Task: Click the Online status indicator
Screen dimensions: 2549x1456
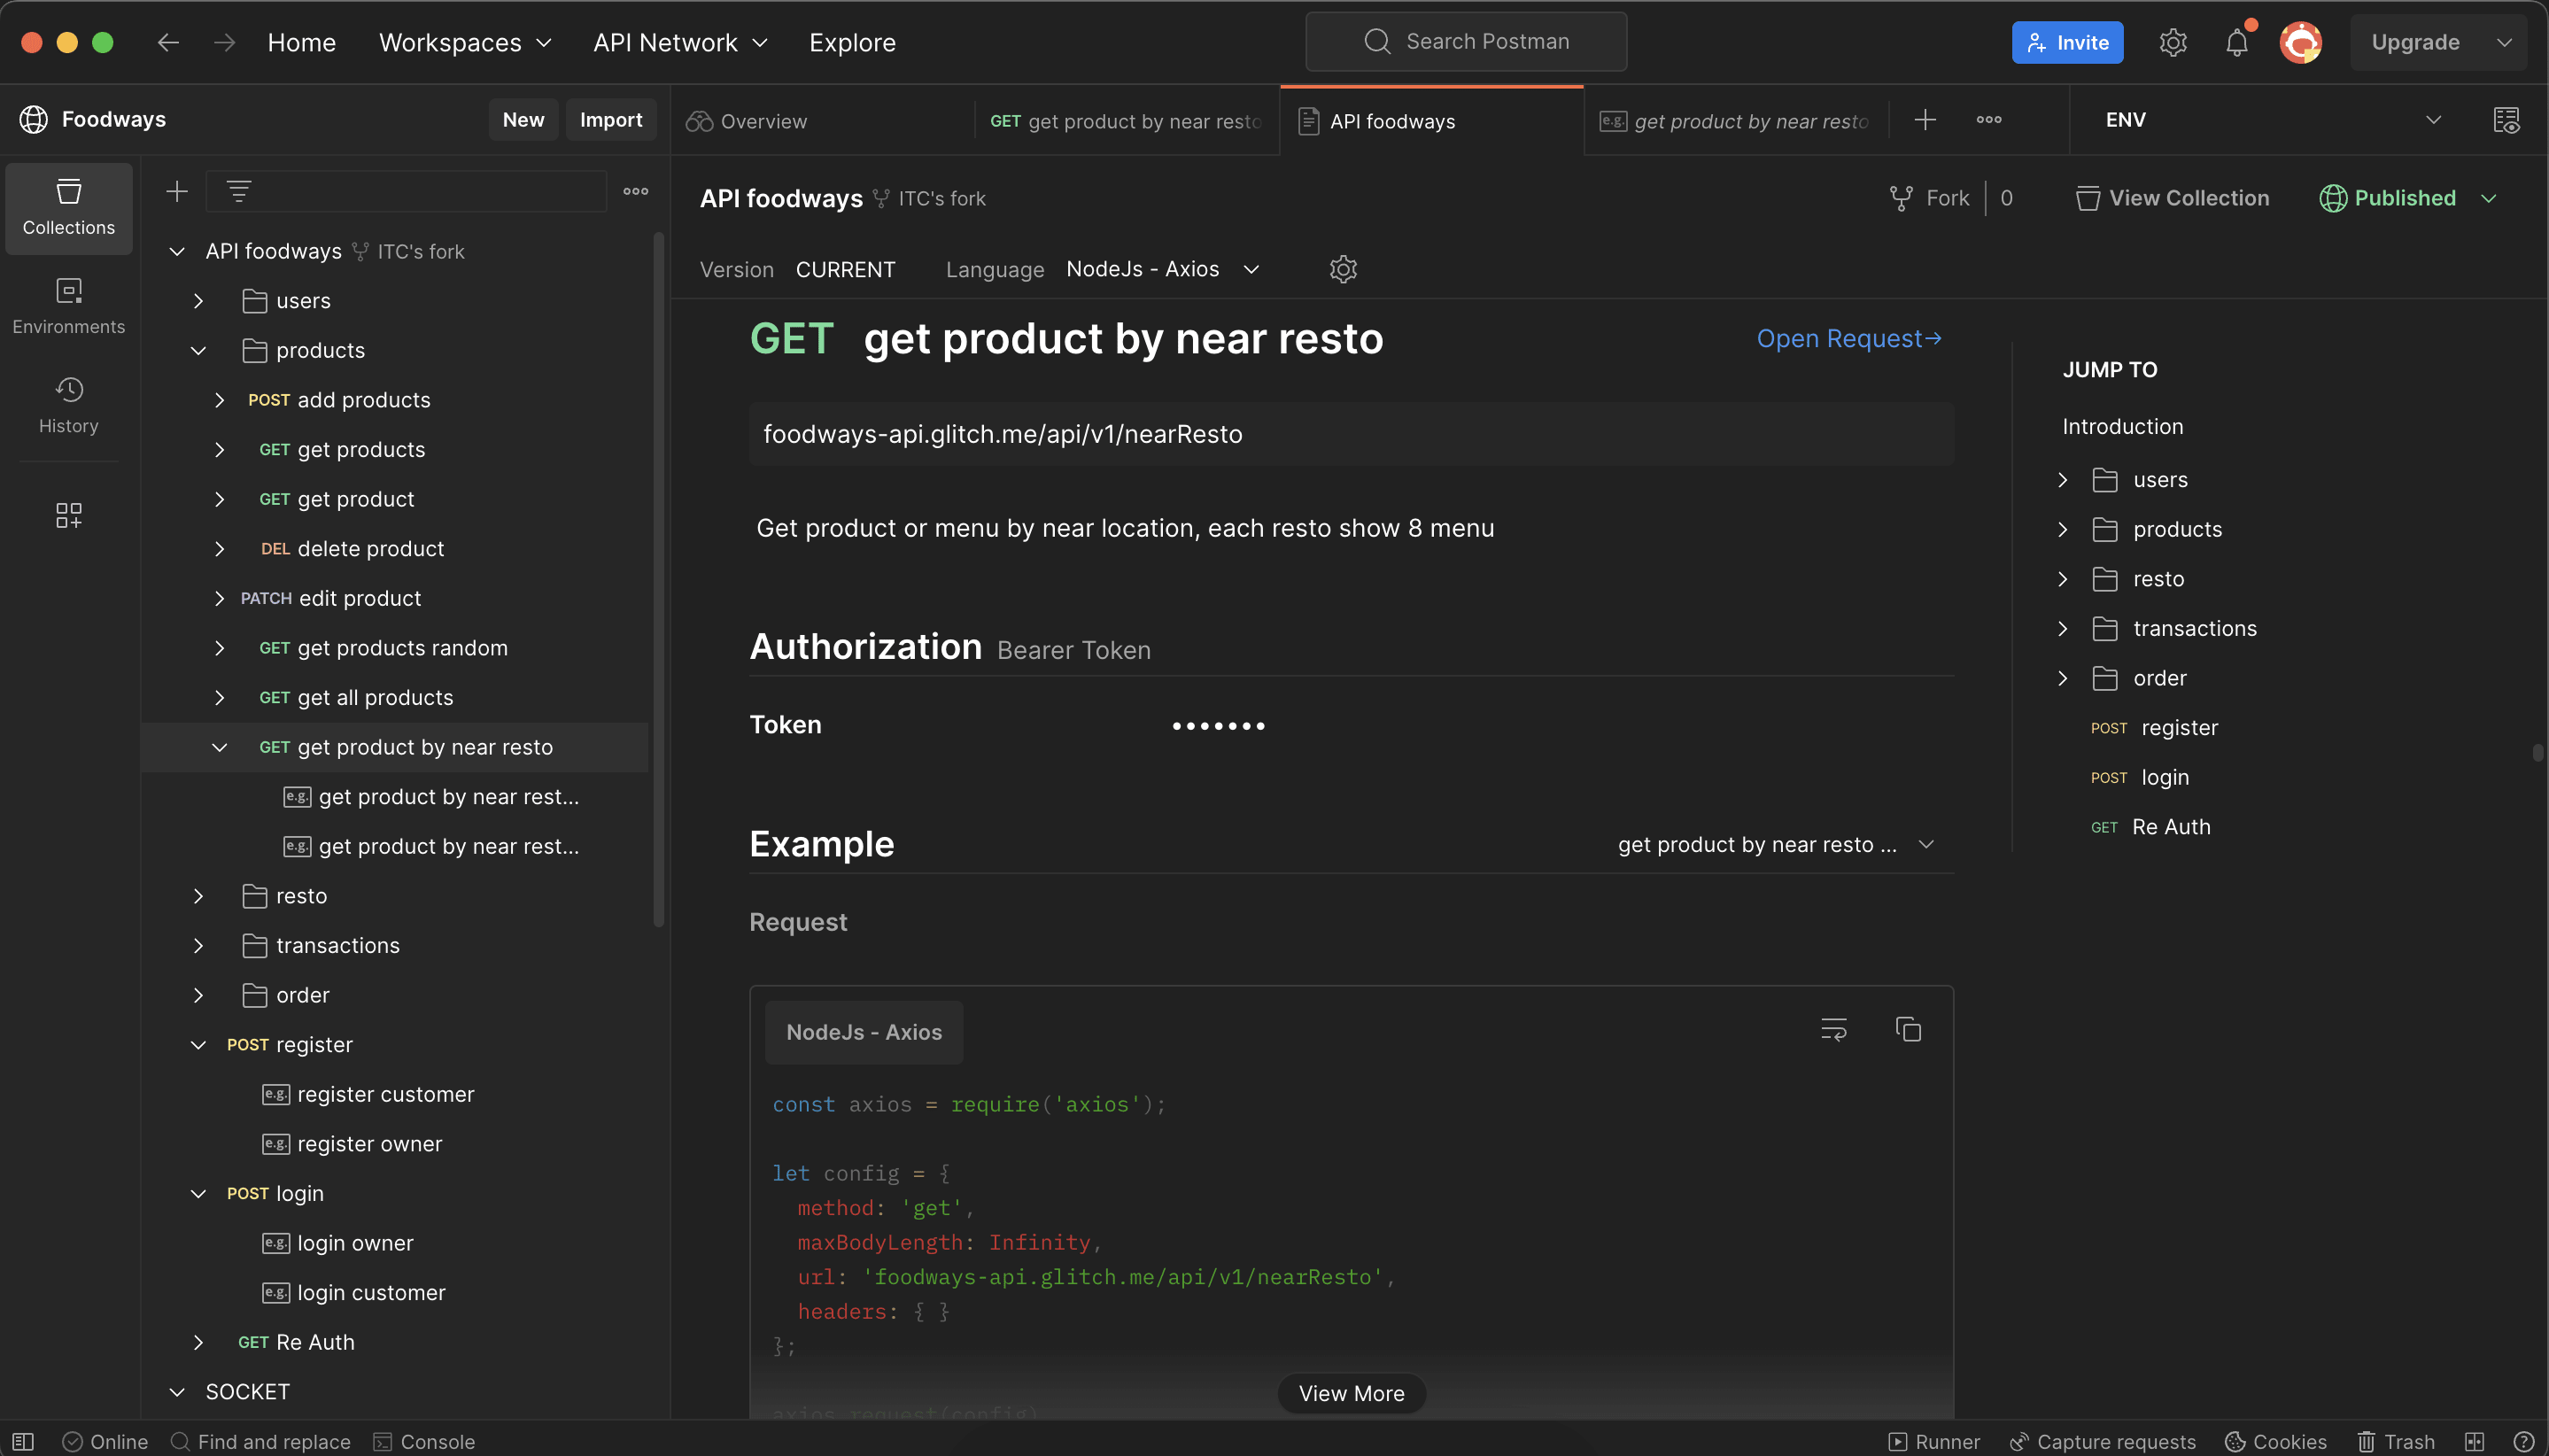Action: coord(105,1441)
